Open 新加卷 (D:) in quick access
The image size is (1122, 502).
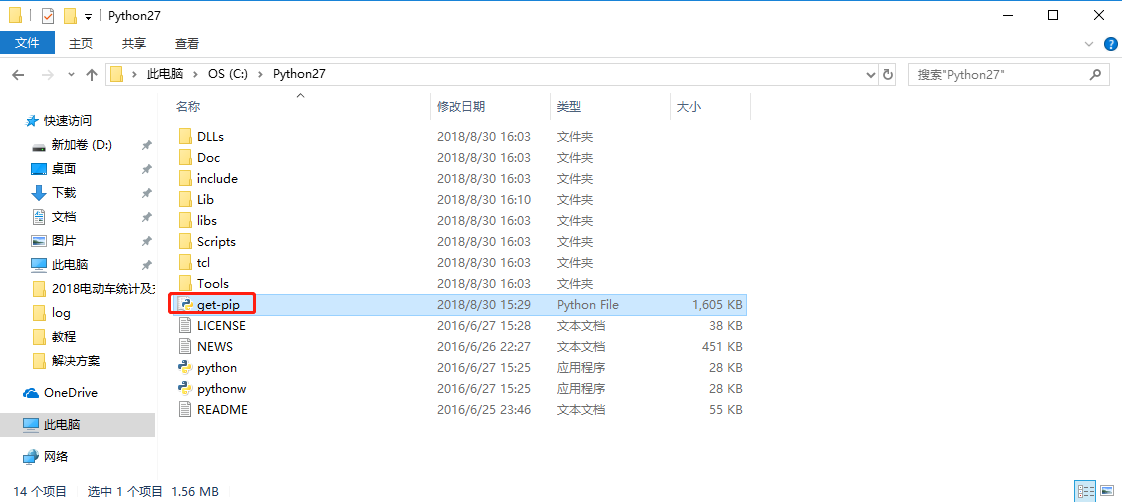pyautogui.click(x=82, y=145)
